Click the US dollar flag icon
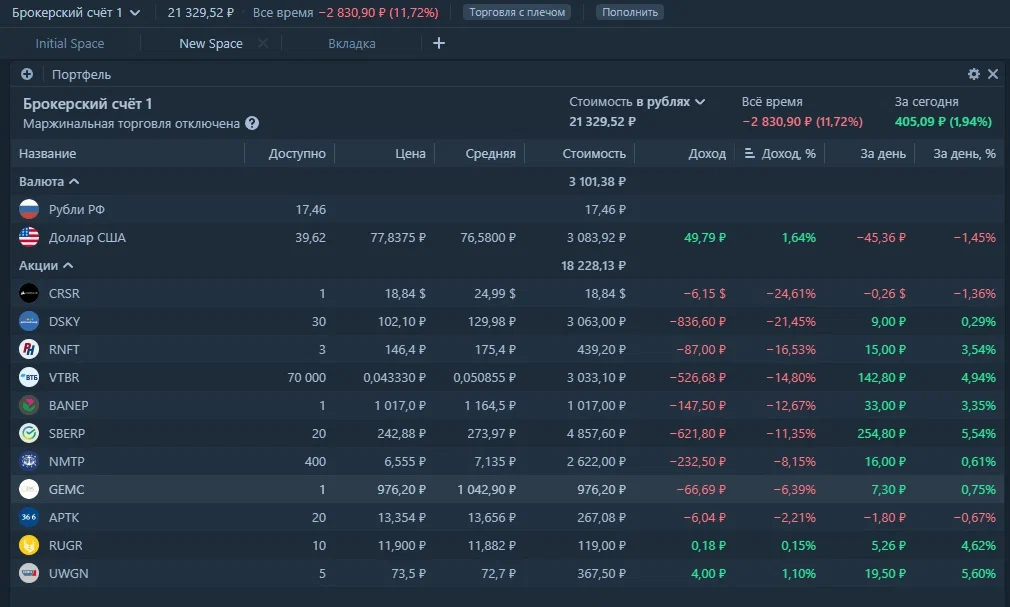 [29, 238]
